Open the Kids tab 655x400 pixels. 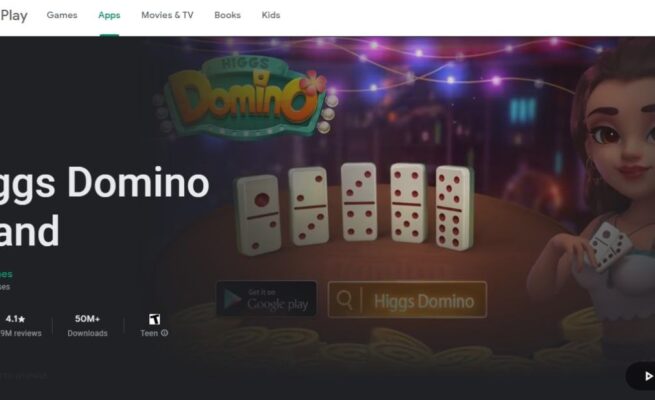click(x=271, y=15)
